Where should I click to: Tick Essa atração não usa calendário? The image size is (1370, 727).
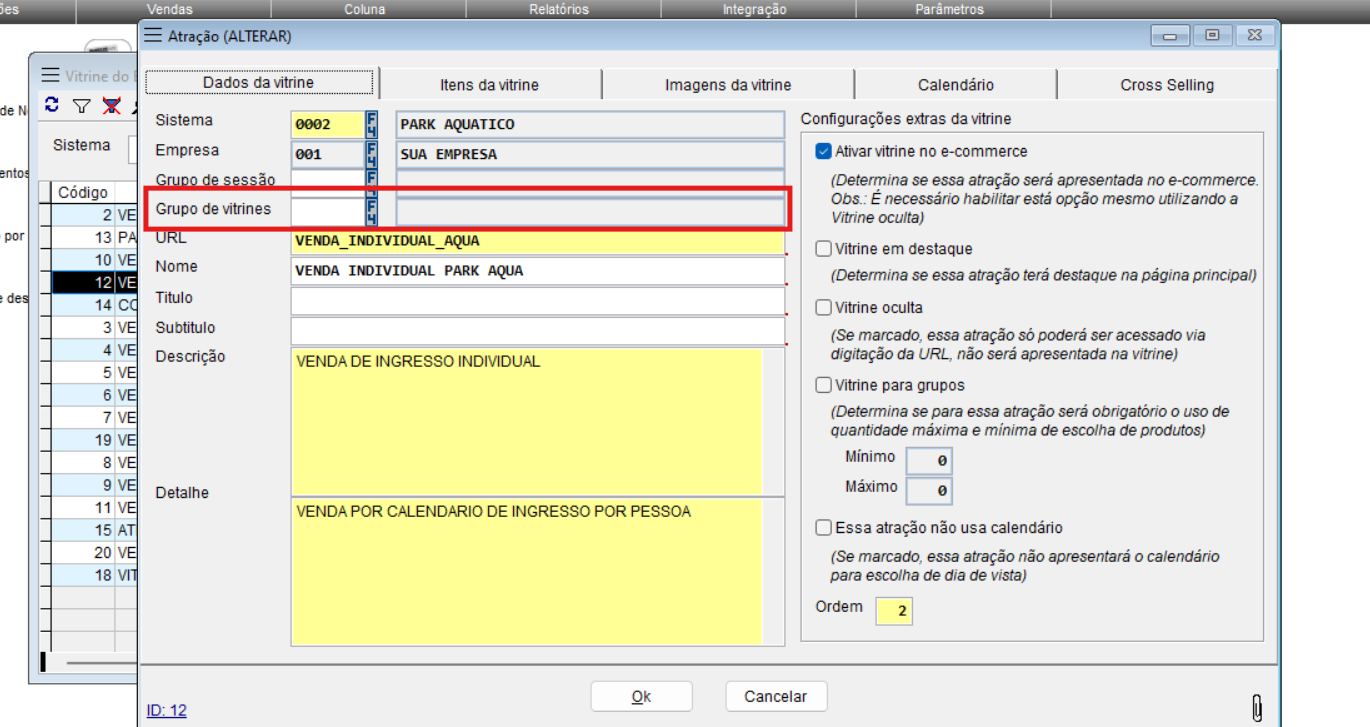click(x=823, y=528)
